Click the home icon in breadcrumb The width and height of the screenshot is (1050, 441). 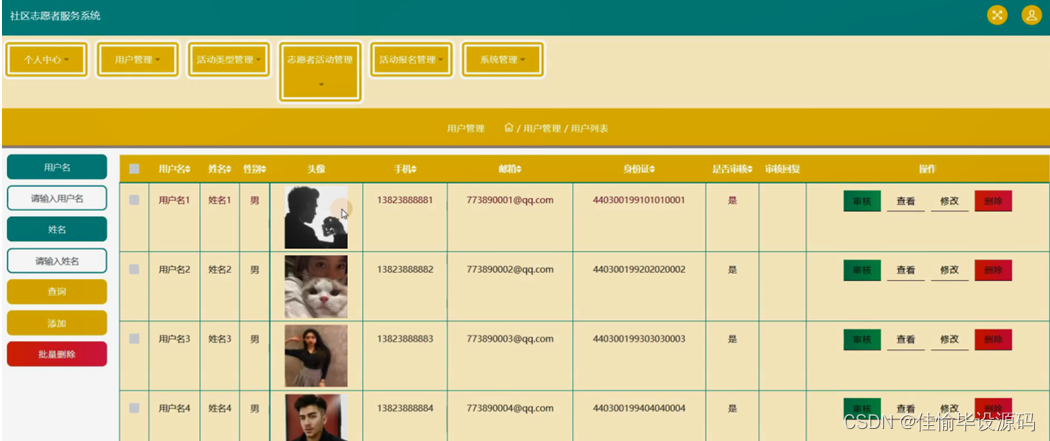509,128
